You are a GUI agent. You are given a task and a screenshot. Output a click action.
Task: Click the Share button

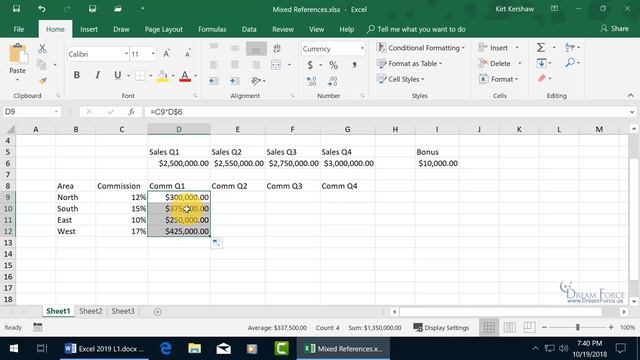pos(615,29)
